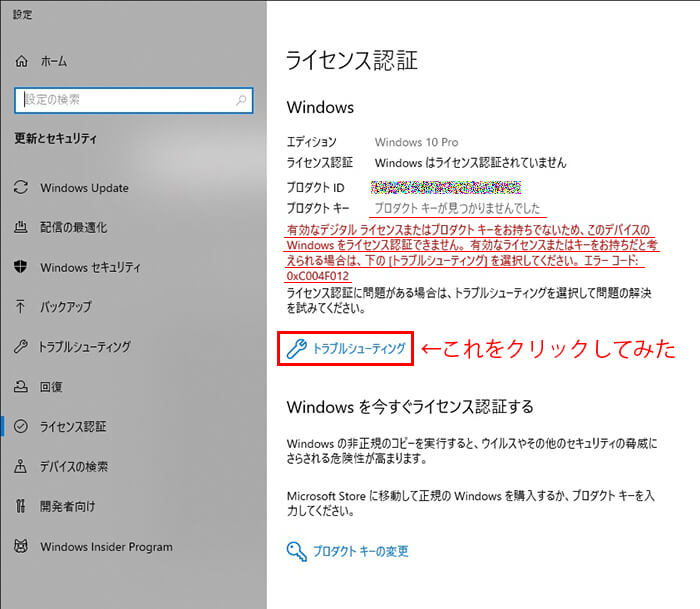Viewport: 700px width, 609px height.
Task: Click 'Windows を今すぐライセンス認証する' heading
Action: click(x=410, y=407)
